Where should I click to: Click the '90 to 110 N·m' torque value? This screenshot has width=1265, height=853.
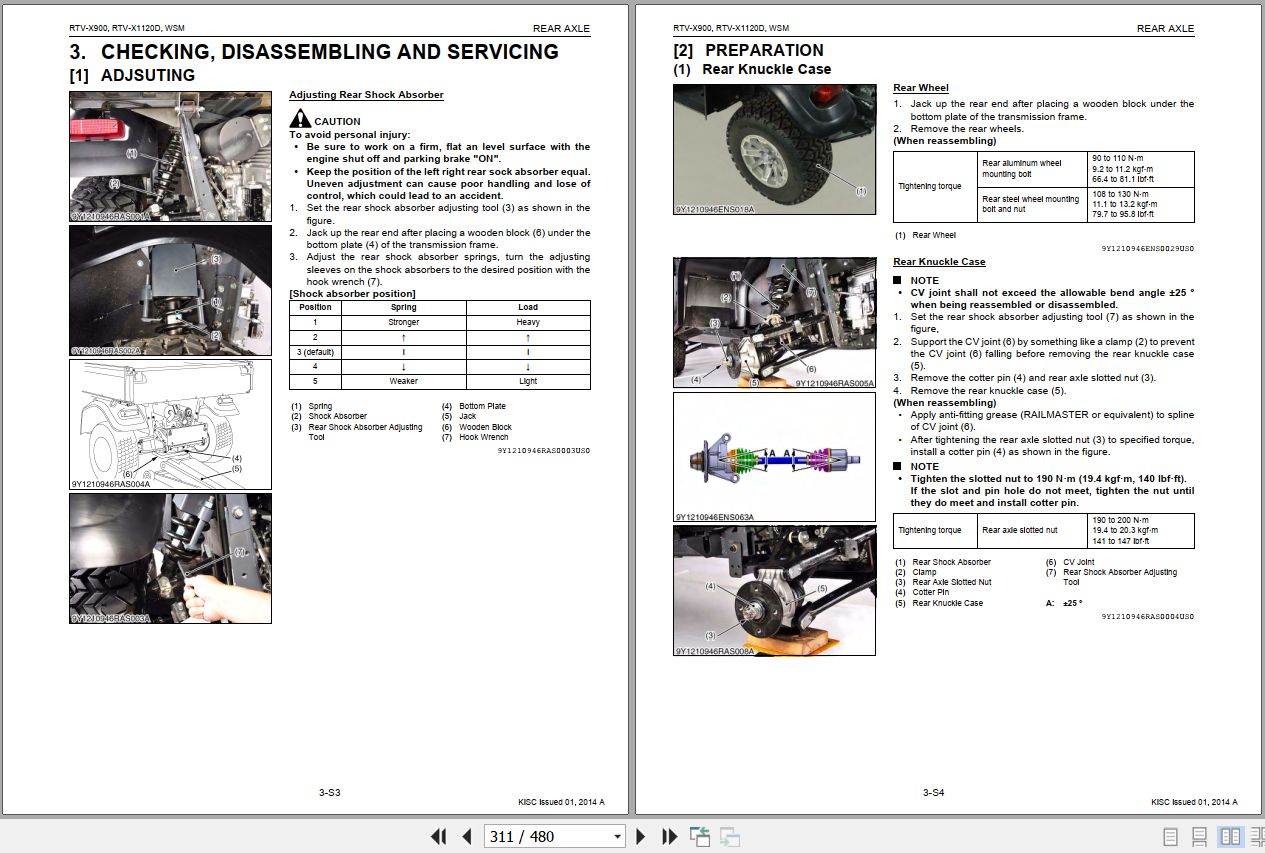click(x=1118, y=158)
